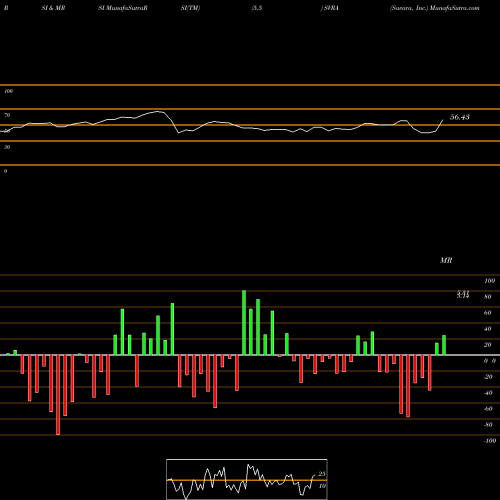500x500 pixels.
Task: Click the MR axis label -40
Action: point(488,393)
